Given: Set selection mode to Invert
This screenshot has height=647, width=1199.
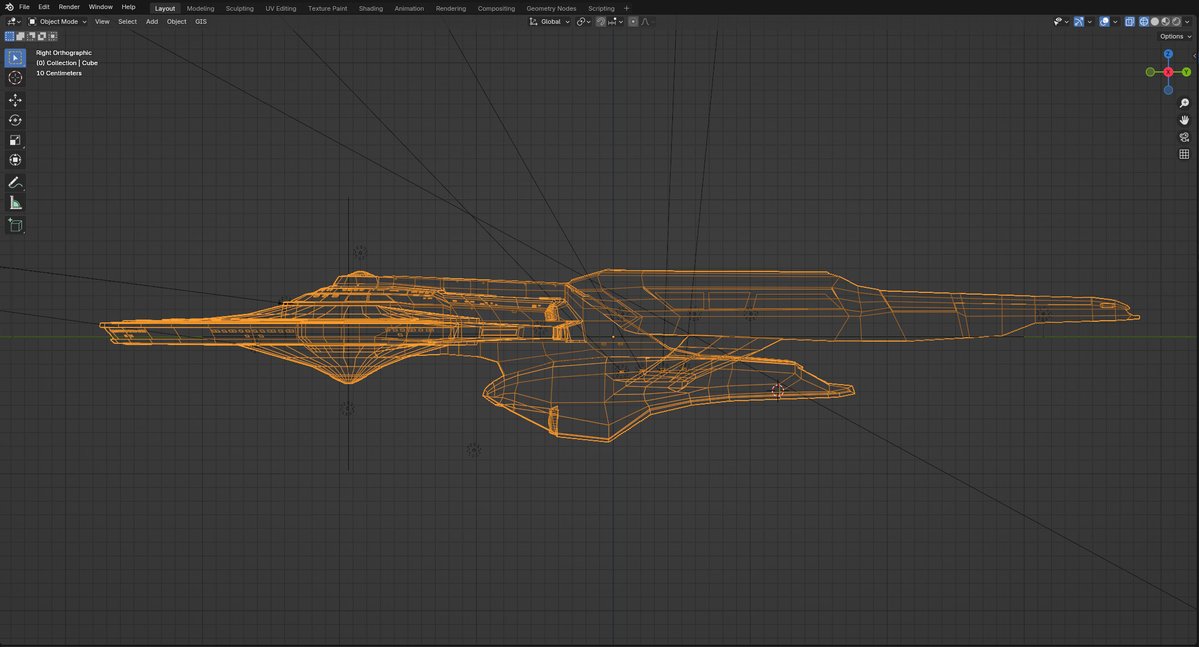Looking at the screenshot, I should (41, 36).
